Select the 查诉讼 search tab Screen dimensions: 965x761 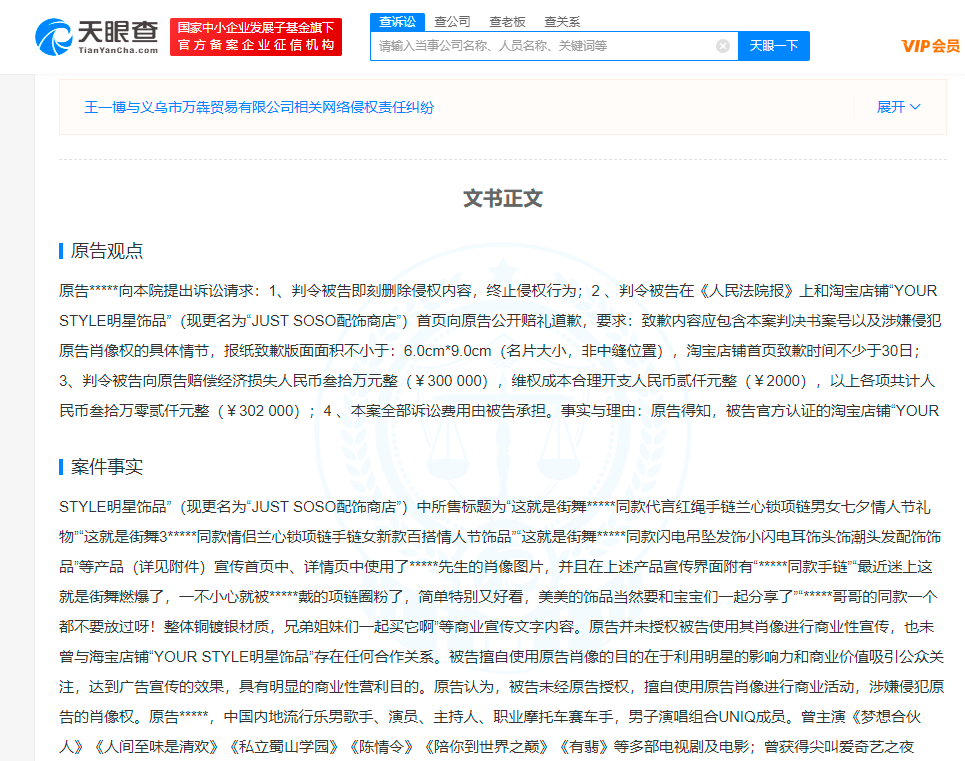pos(397,22)
